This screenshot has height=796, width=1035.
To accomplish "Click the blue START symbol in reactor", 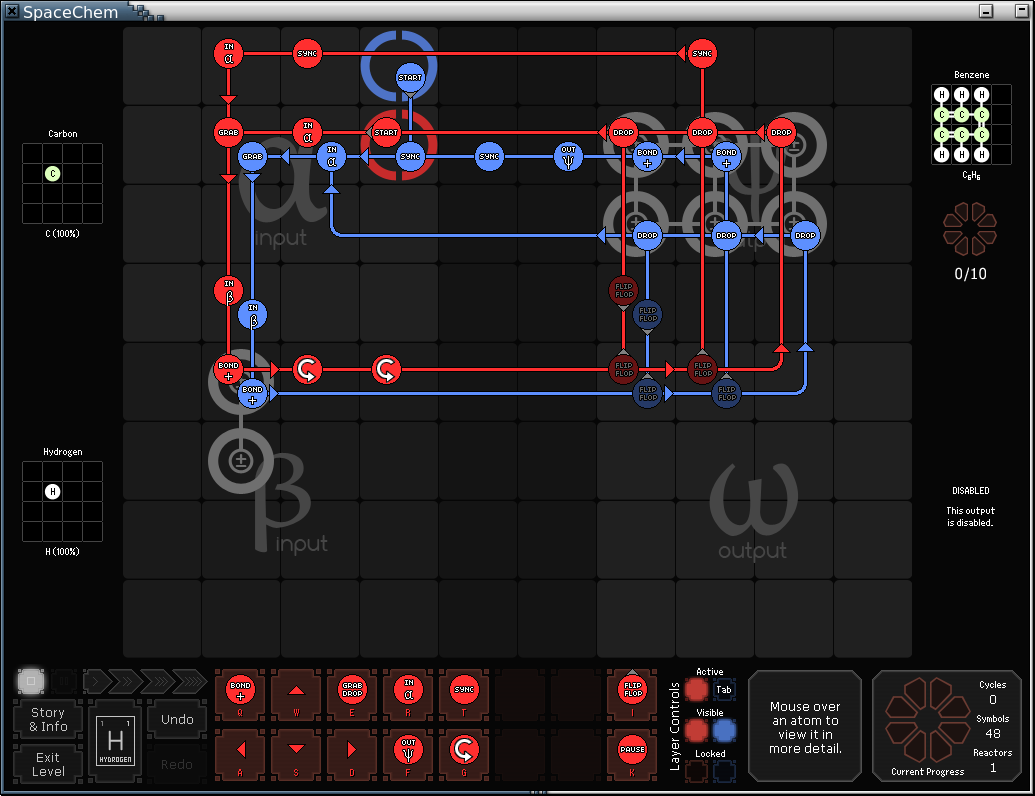I will pyautogui.click(x=410, y=78).
